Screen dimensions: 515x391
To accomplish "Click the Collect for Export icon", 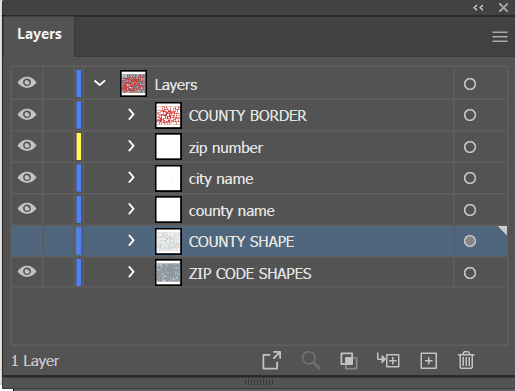I will [x=272, y=360].
